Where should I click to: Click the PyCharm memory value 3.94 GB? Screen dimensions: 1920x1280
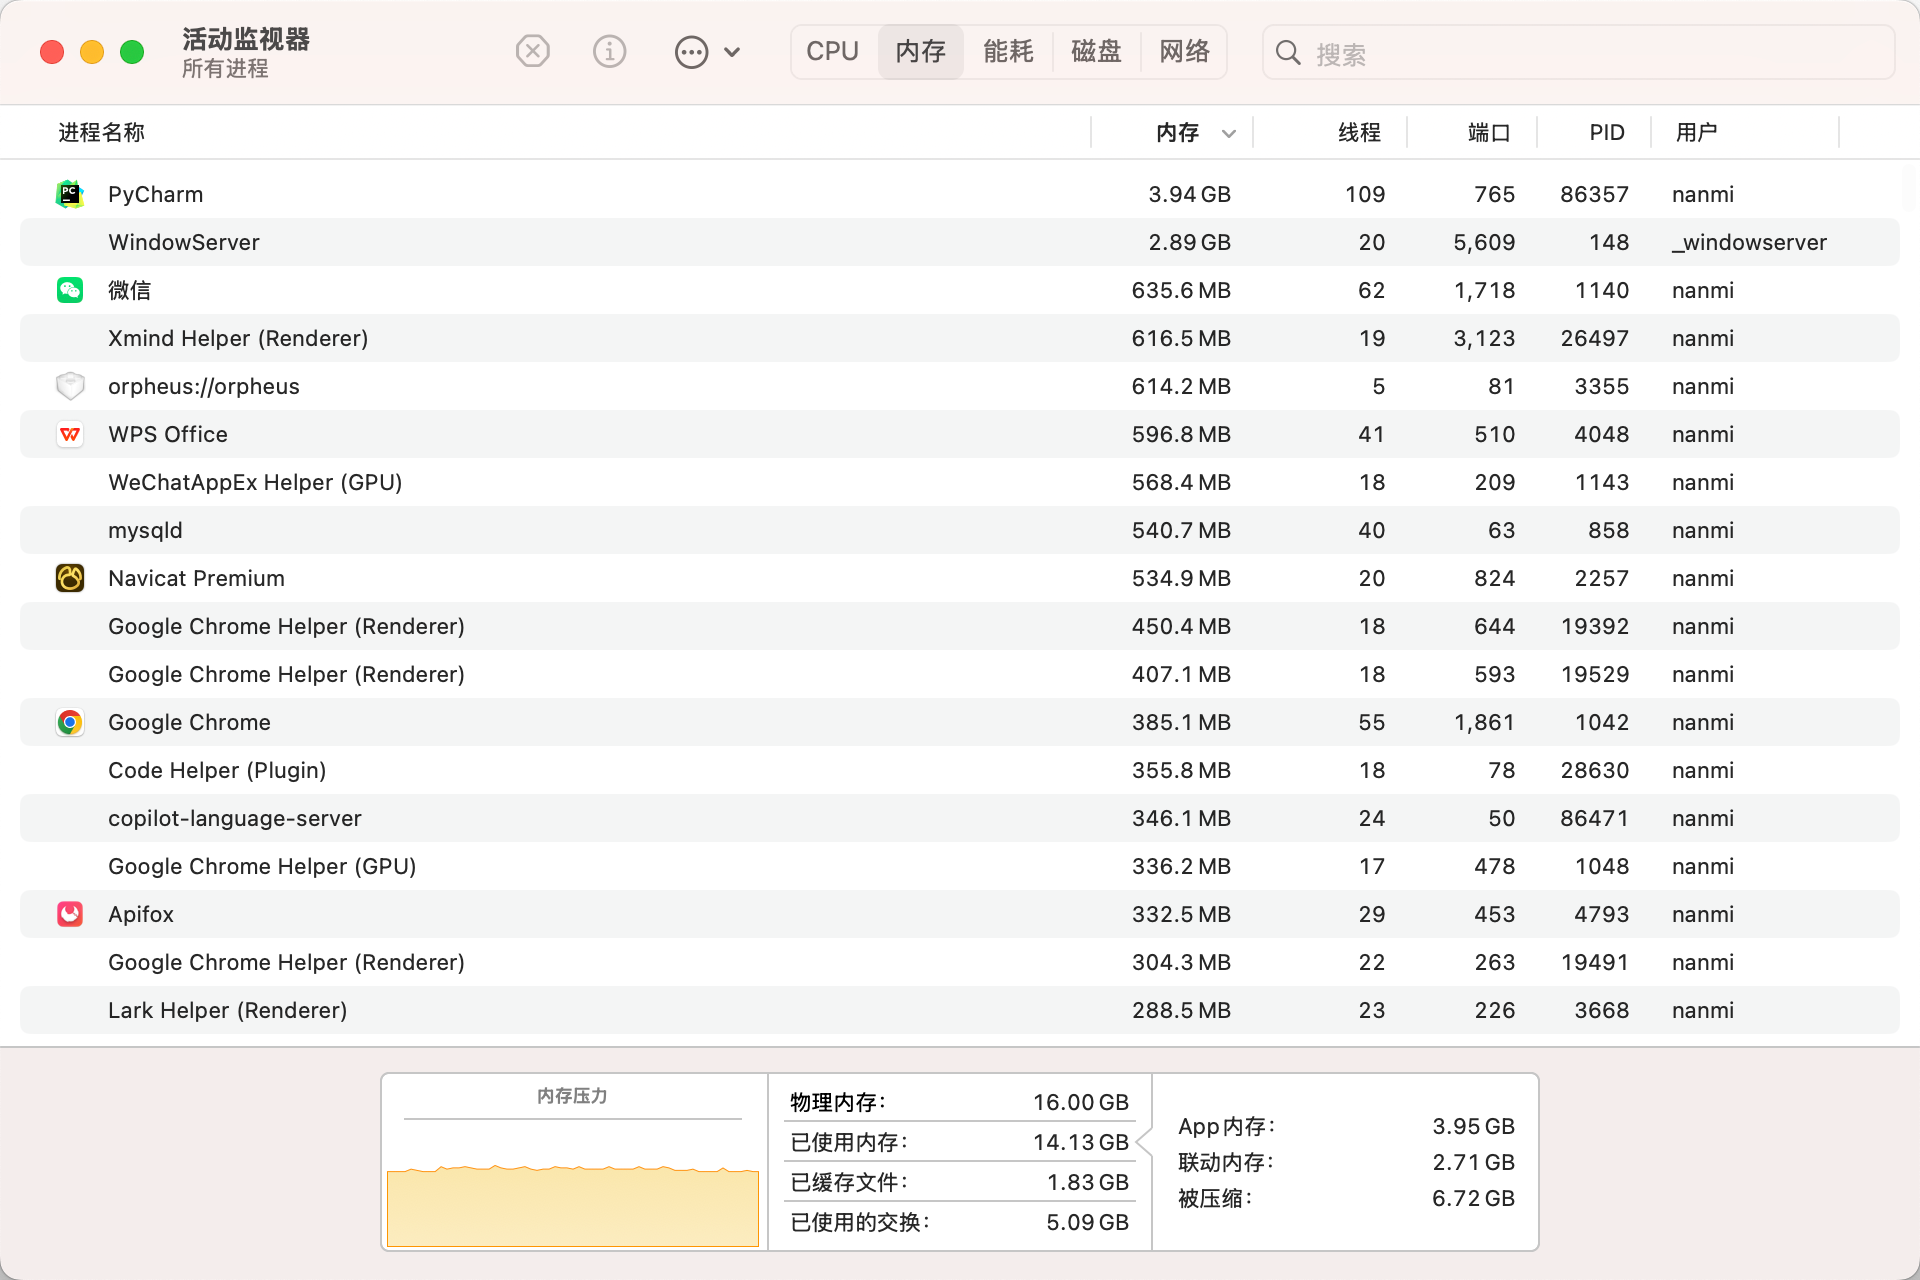tap(1189, 194)
